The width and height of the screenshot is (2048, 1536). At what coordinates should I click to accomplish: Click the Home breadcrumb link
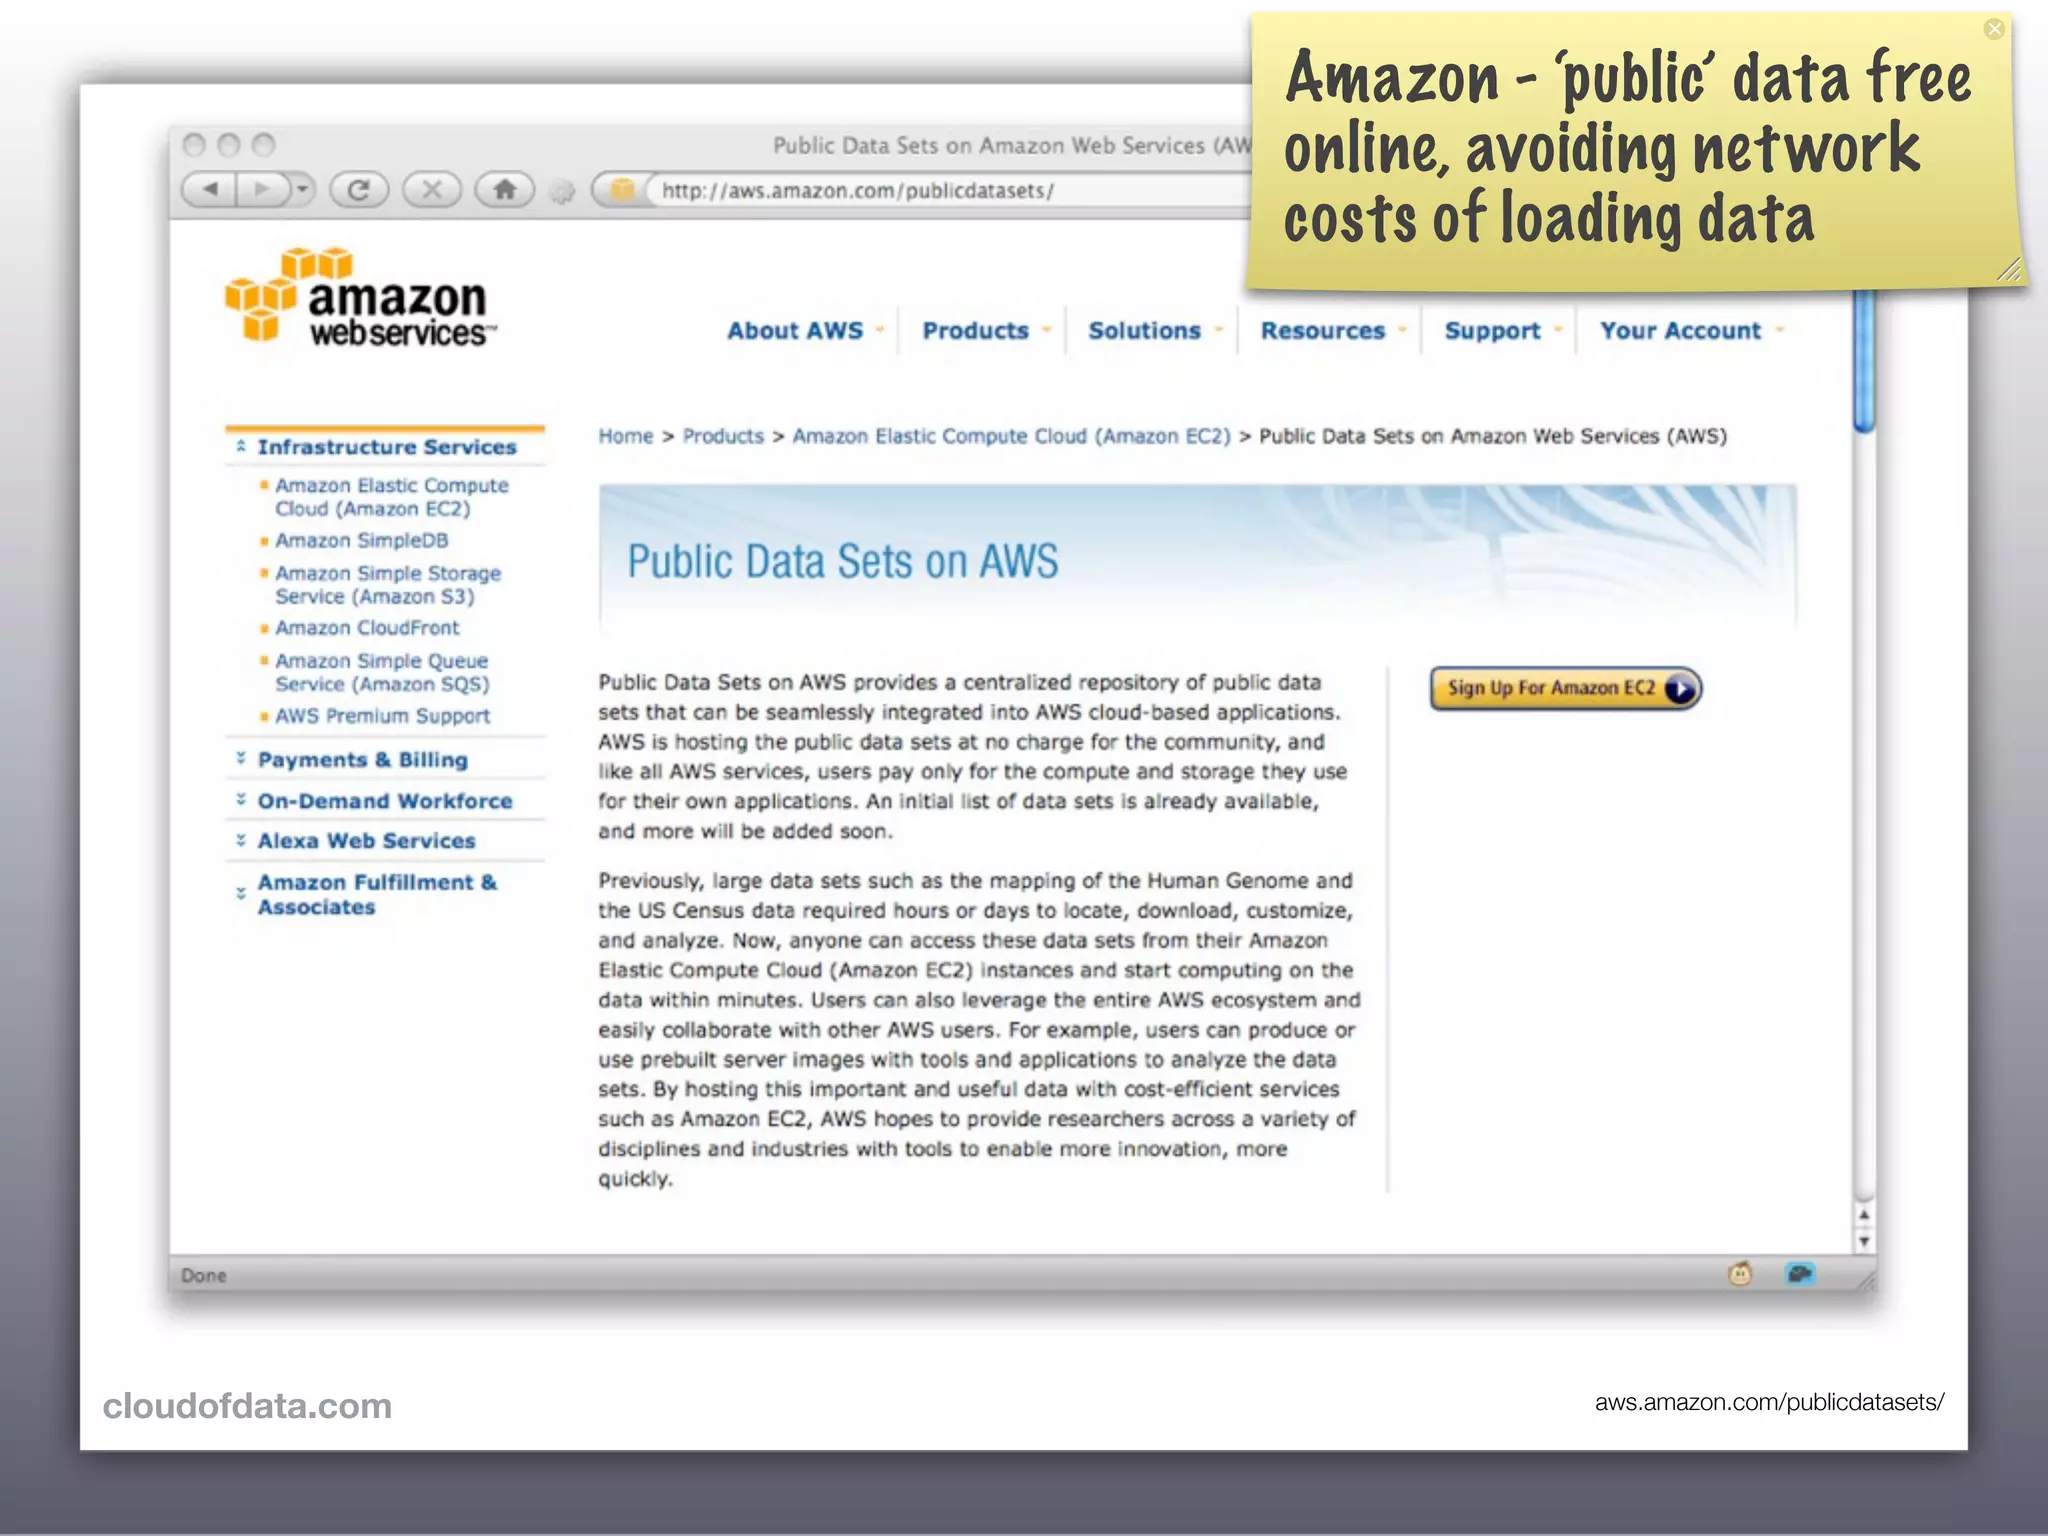coord(625,436)
